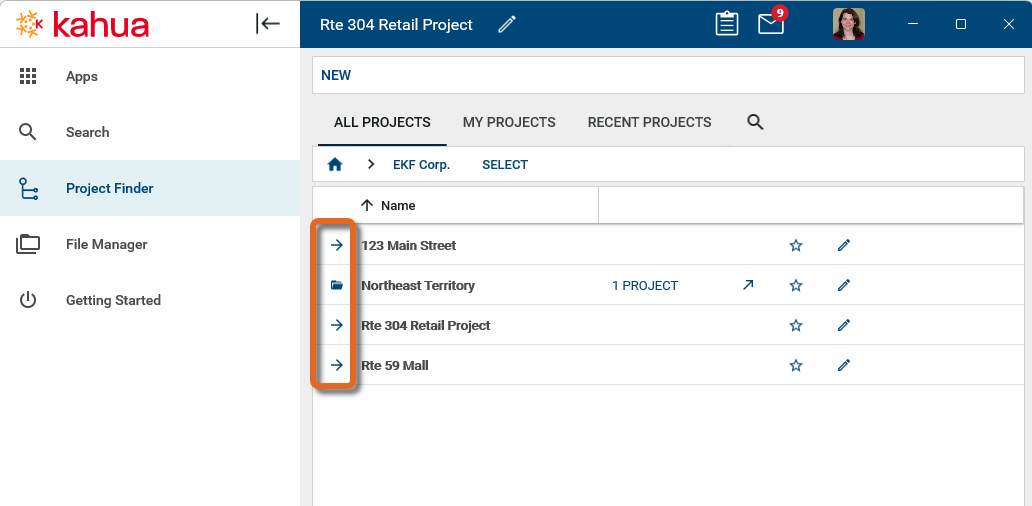Open Rte 59 Mall via arrow icon
The width and height of the screenshot is (1032, 506).
(337, 365)
